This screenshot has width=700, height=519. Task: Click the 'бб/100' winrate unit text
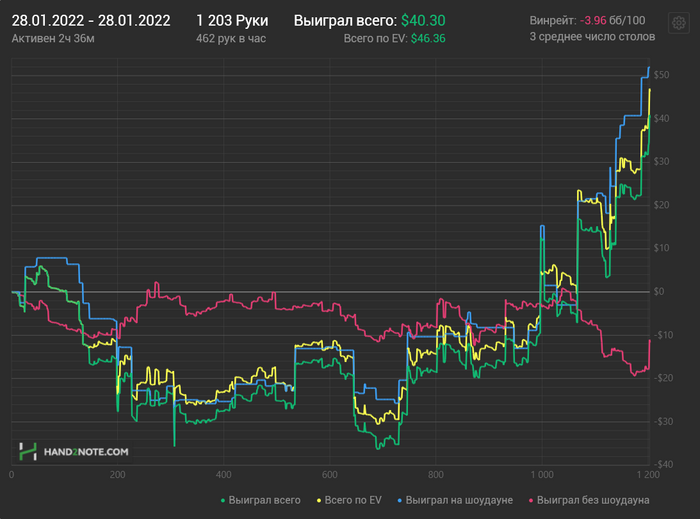627,21
